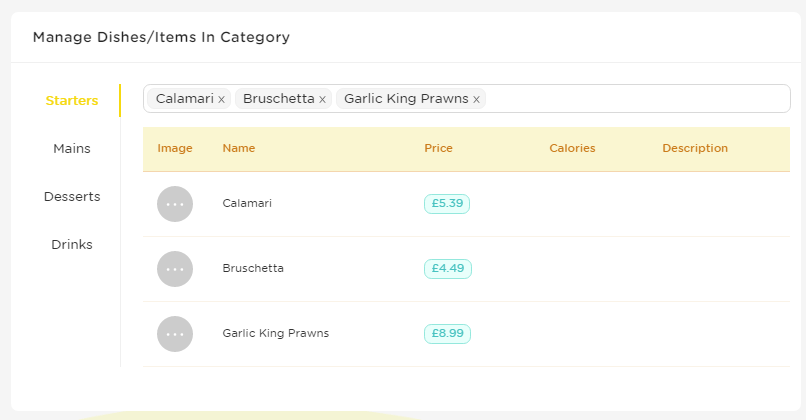Remove the Bruschetta tag with its x
Screen dimensions: 806x420
coord(322,100)
